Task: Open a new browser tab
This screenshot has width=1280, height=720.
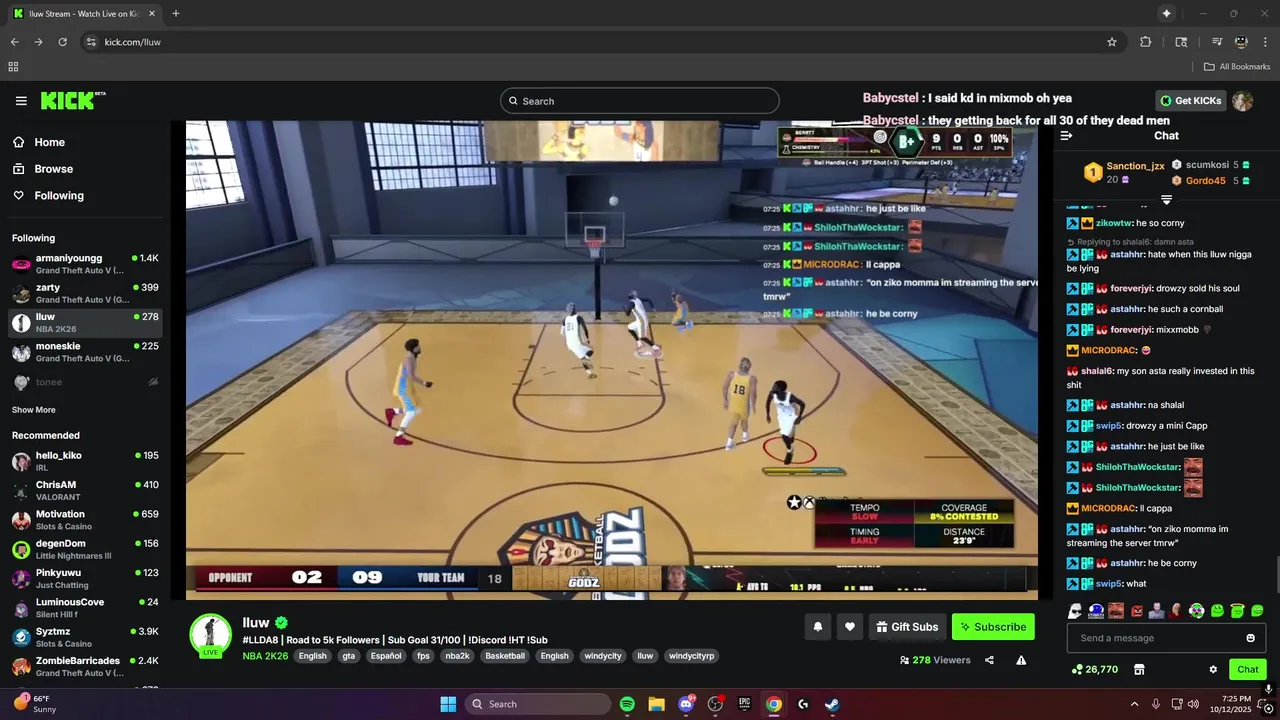Action: 176,14
